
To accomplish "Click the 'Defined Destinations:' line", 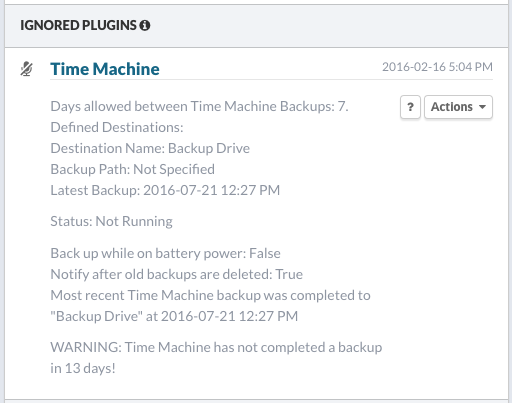I will coord(117,127).
